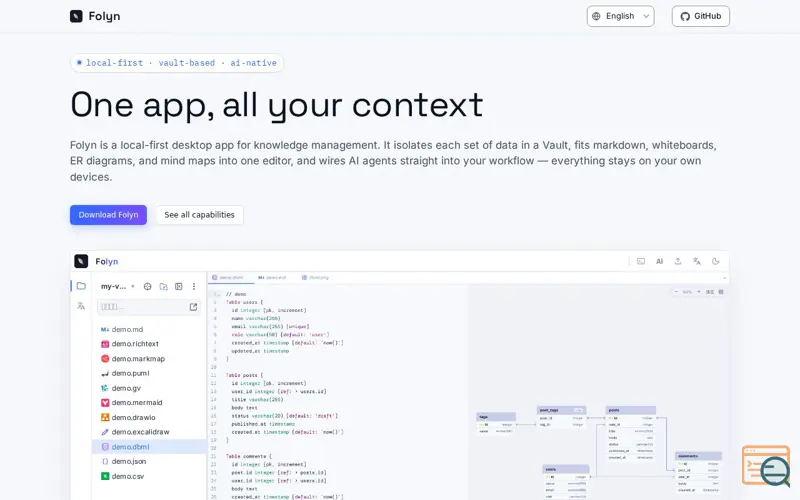Screen dimensions: 800x500
Task: Open demo.puml in the file list
Action: tap(149, 373)
